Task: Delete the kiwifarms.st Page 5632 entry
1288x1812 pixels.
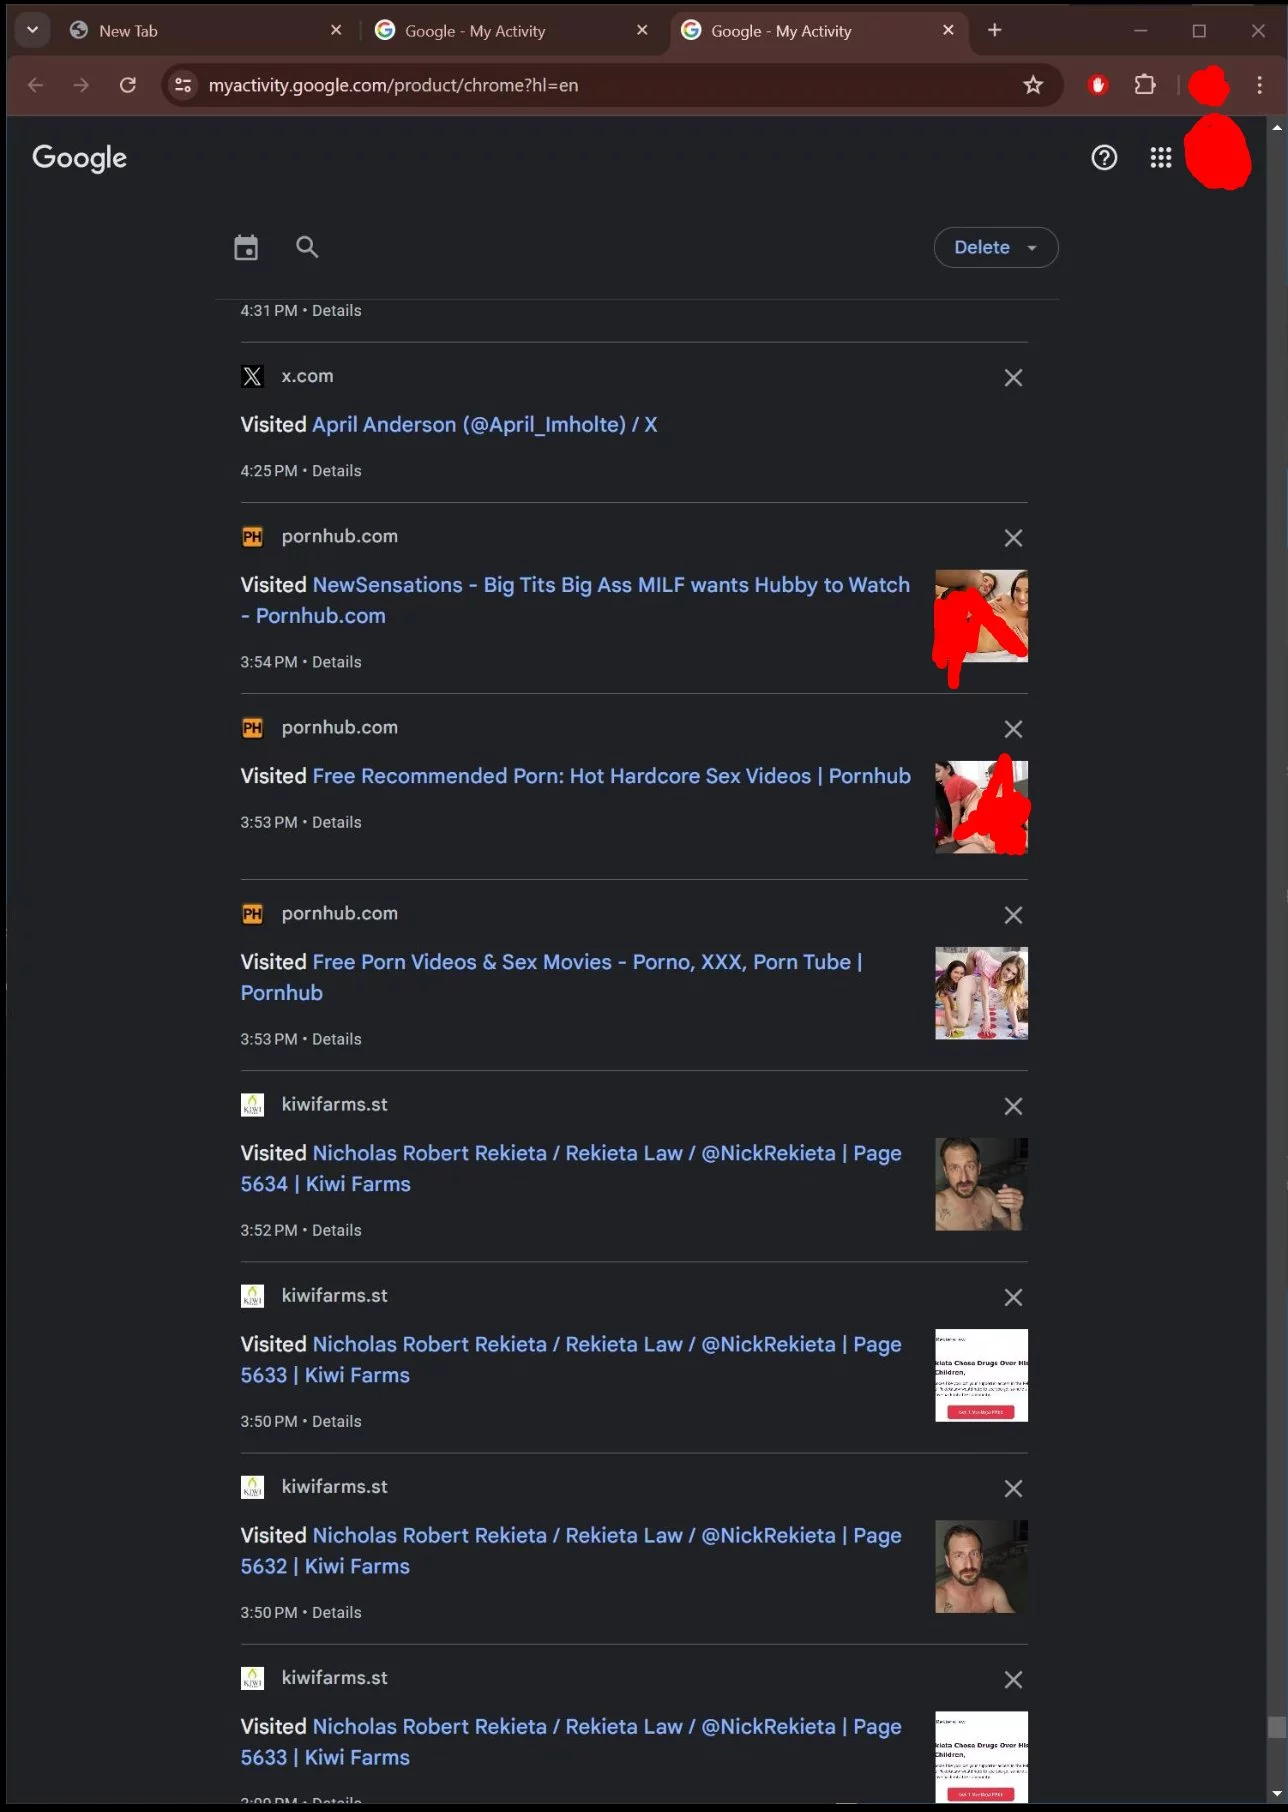Action: click(1013, 1488)
